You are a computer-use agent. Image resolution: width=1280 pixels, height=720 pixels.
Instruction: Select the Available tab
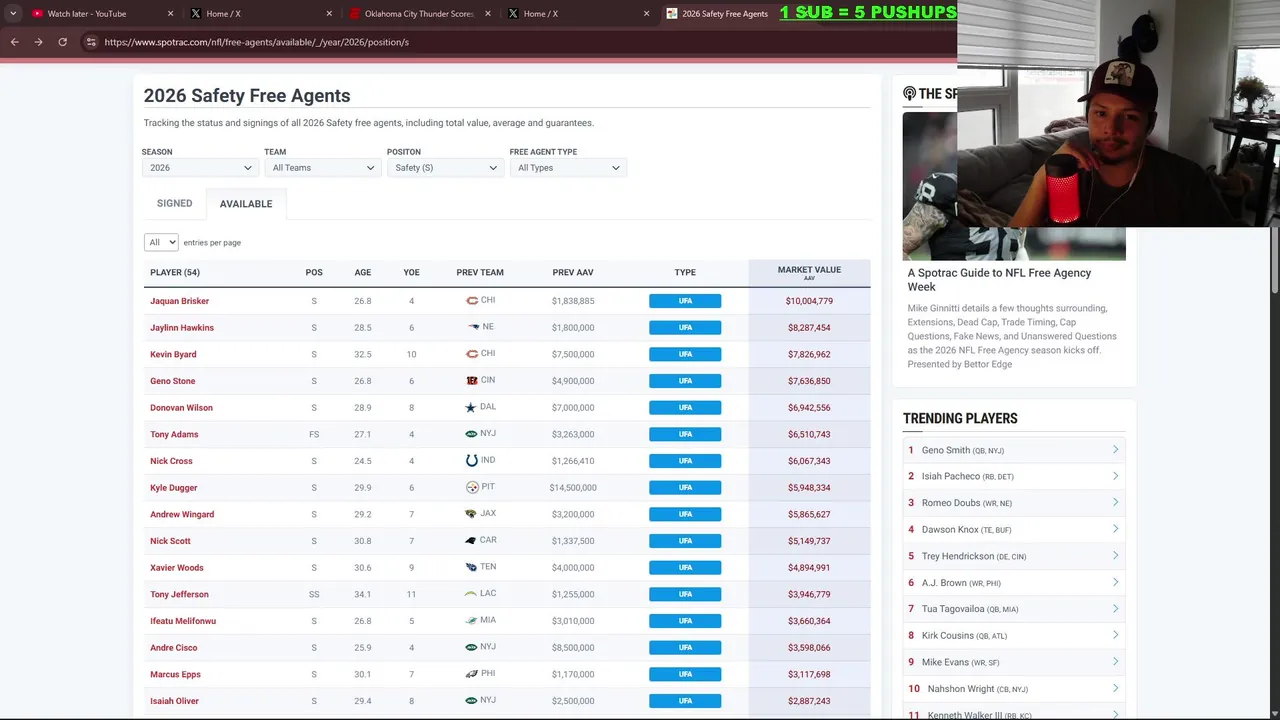tap(246, 204)
